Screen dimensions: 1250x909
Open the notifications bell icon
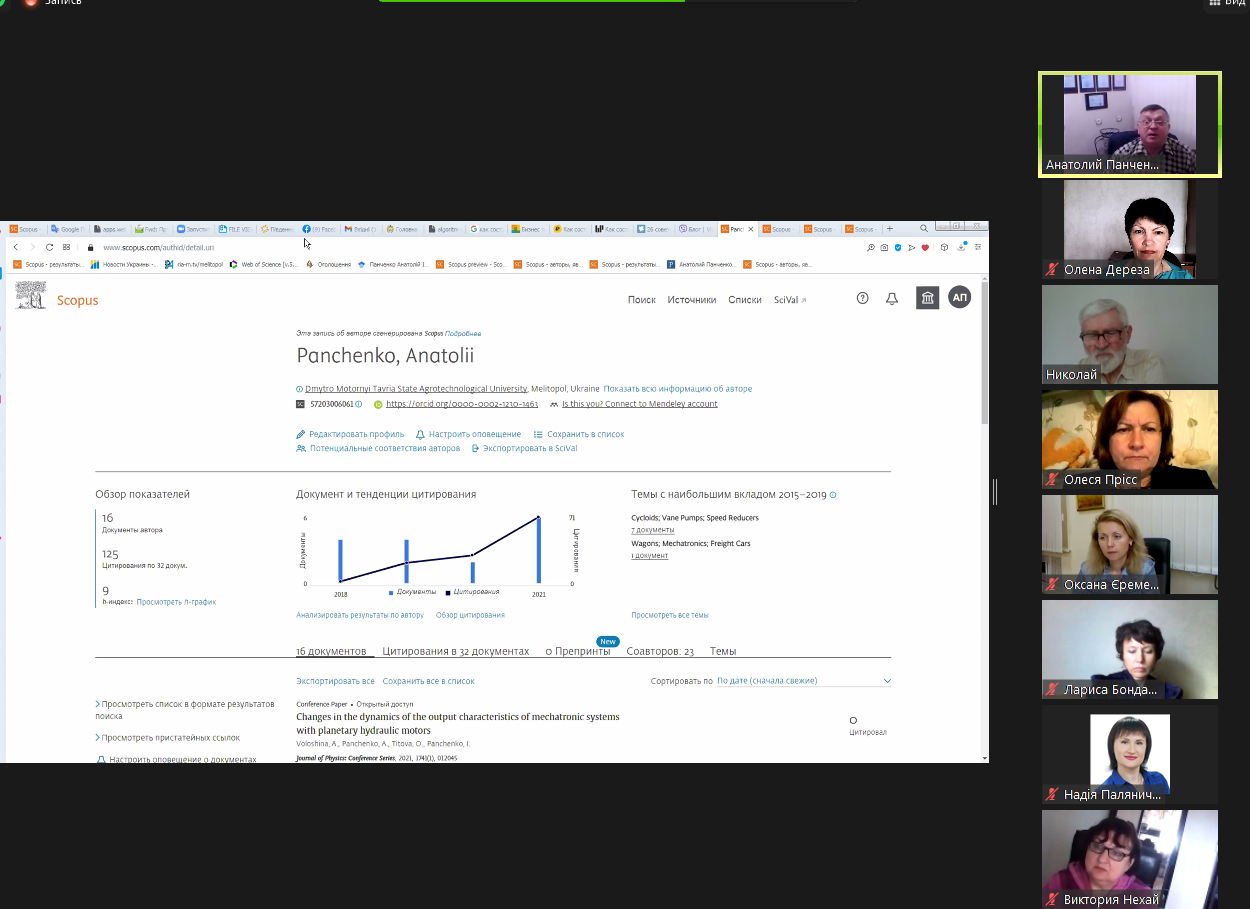click(x=892, y=298)
